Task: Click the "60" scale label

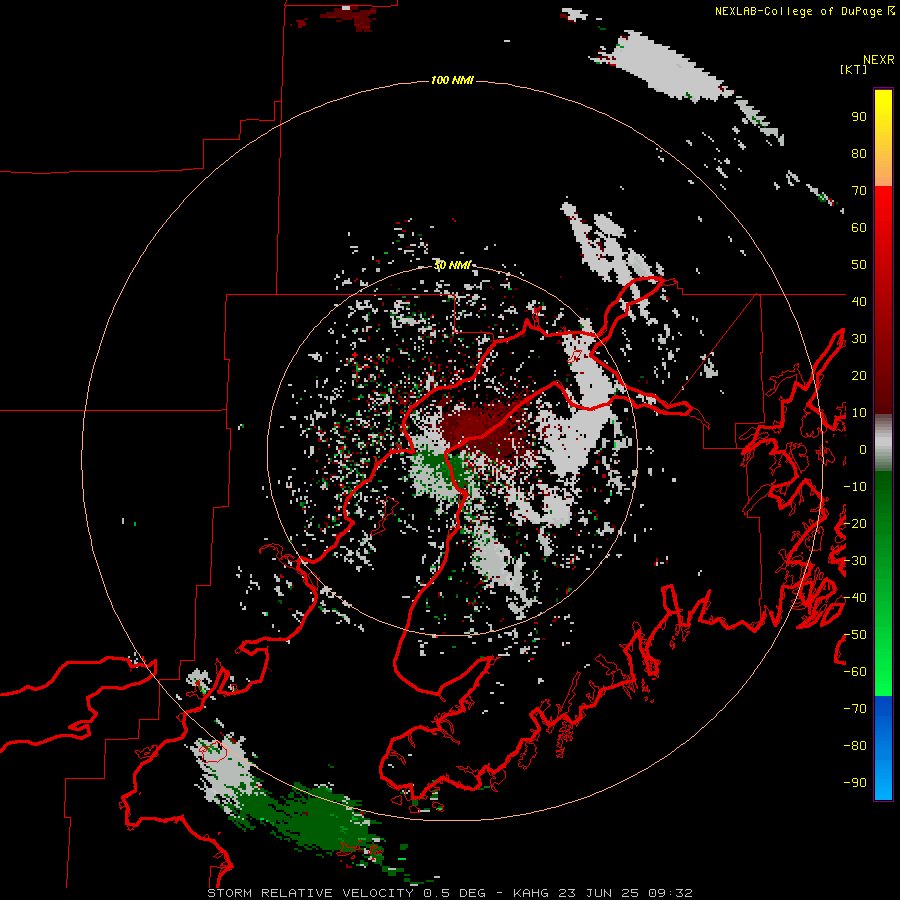Action: pos(859,227)
